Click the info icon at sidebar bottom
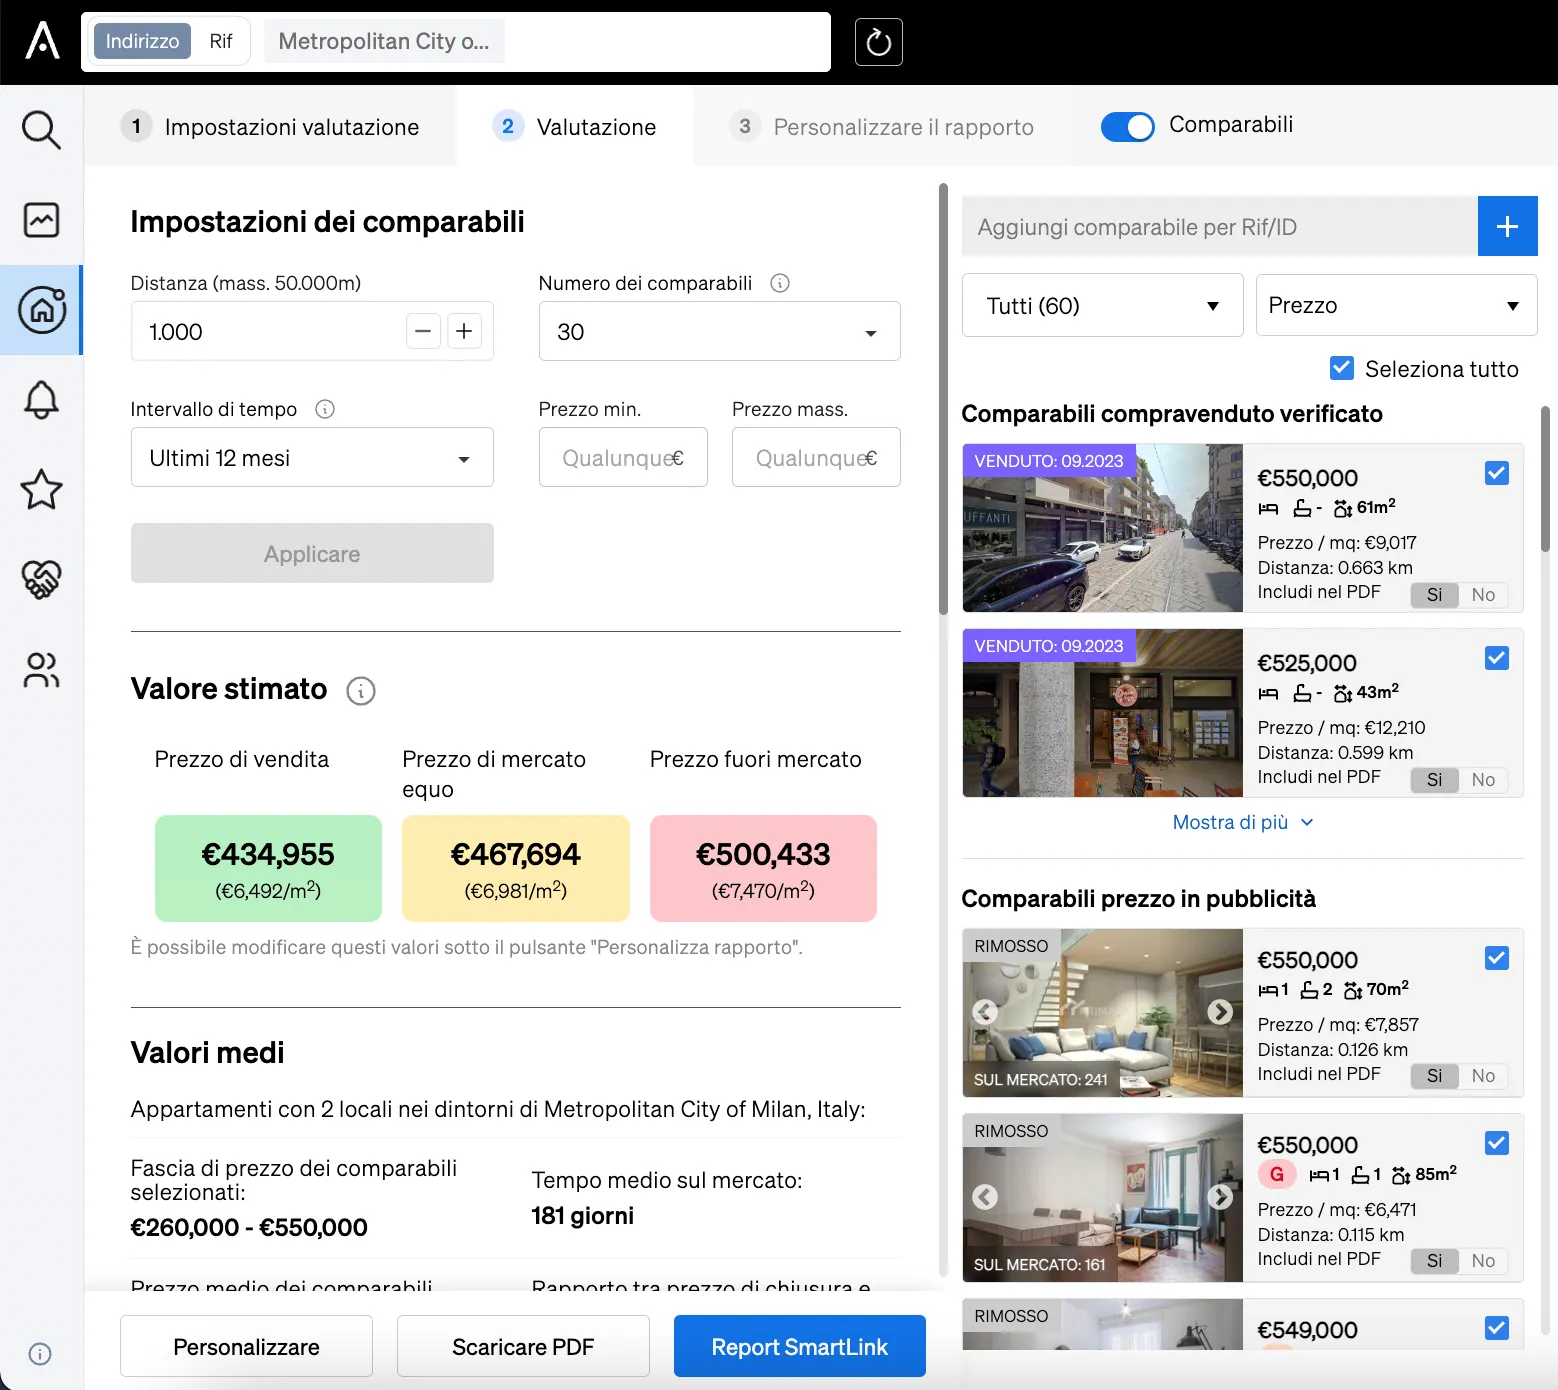This screenshot has height=1390, width=1558. (x=40, y=1354)
